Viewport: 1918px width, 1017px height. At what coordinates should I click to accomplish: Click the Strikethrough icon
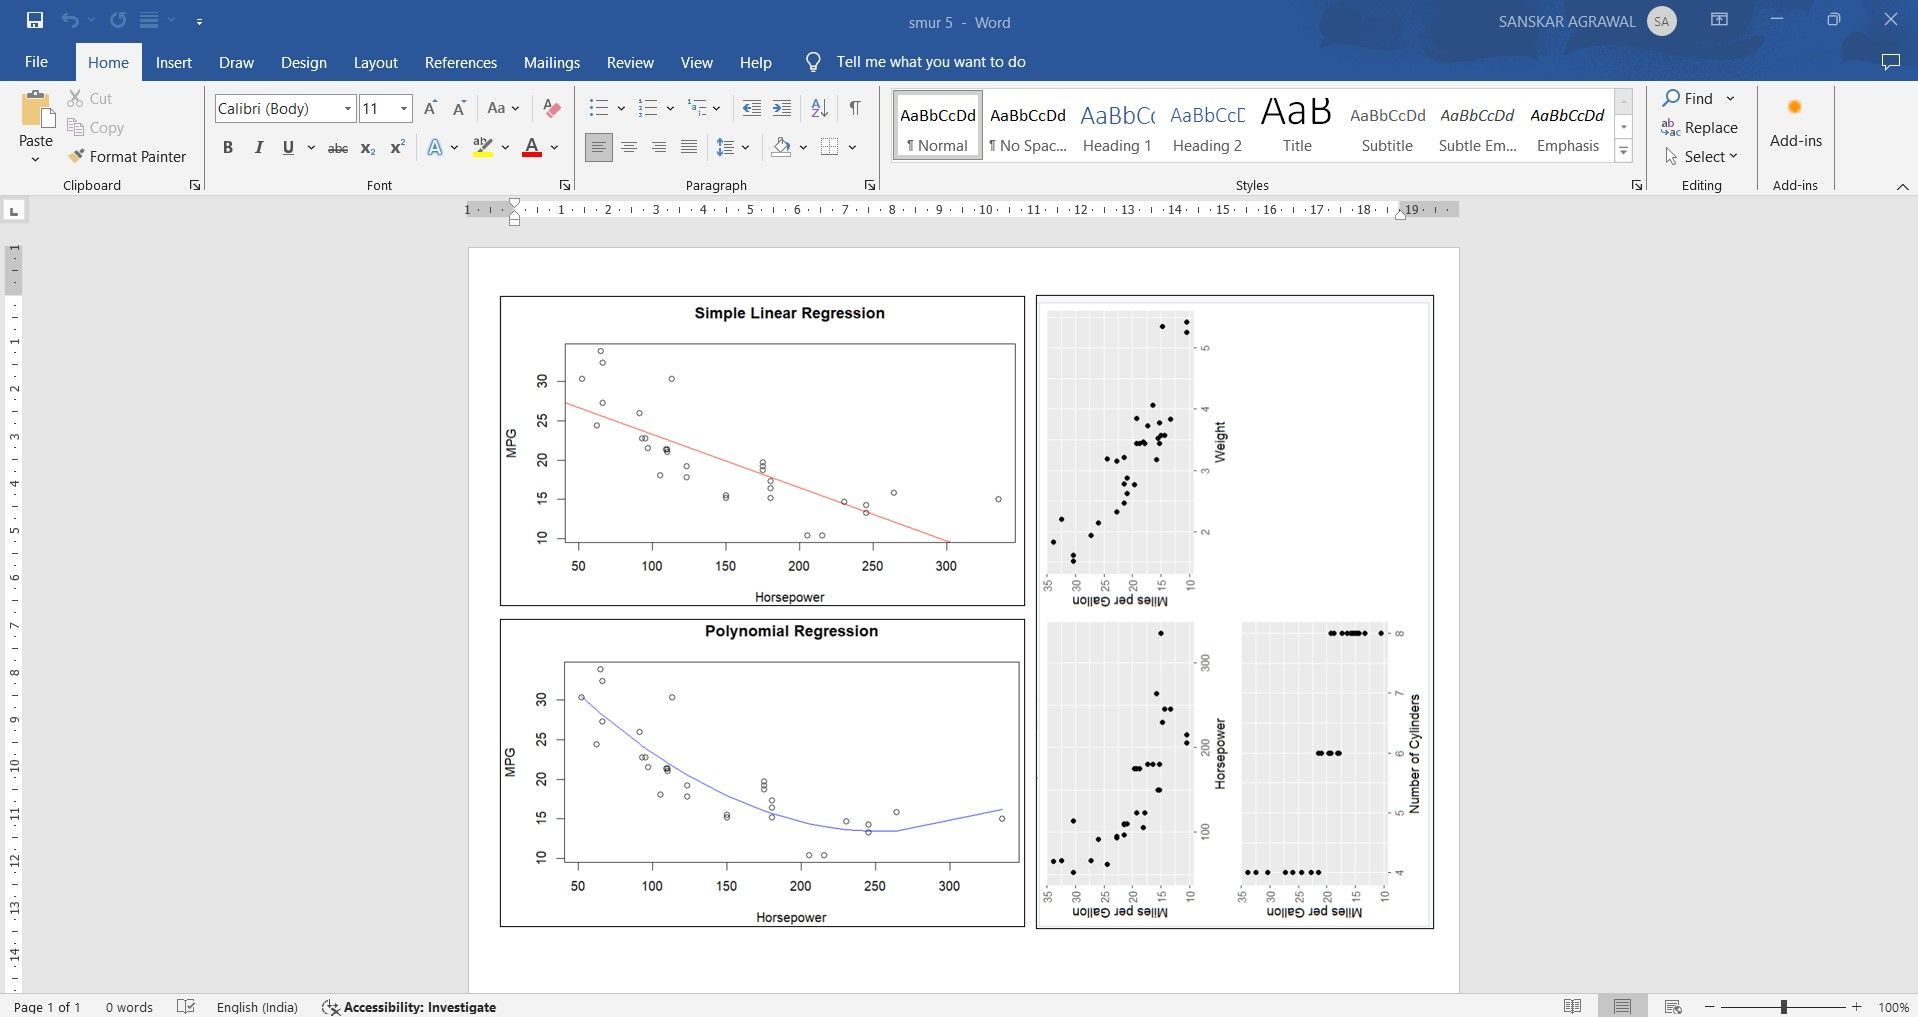(336, 147)
